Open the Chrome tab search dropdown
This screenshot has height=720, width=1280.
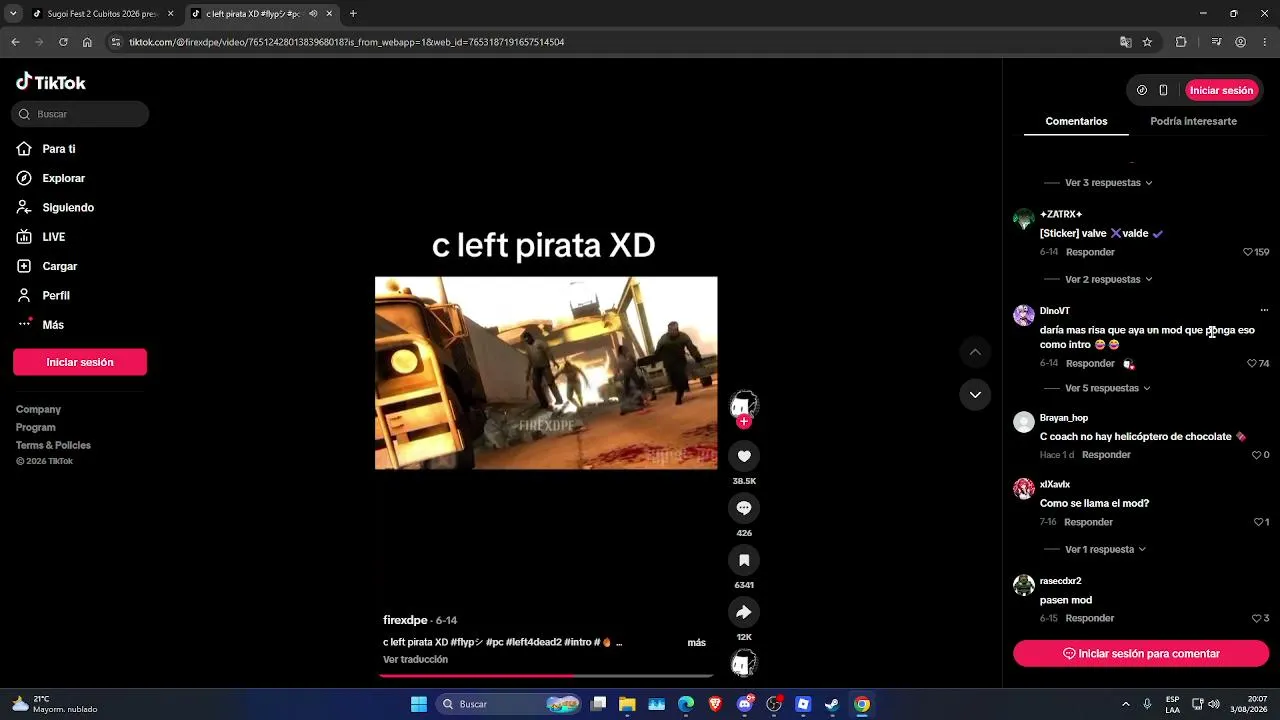[13, 14]
